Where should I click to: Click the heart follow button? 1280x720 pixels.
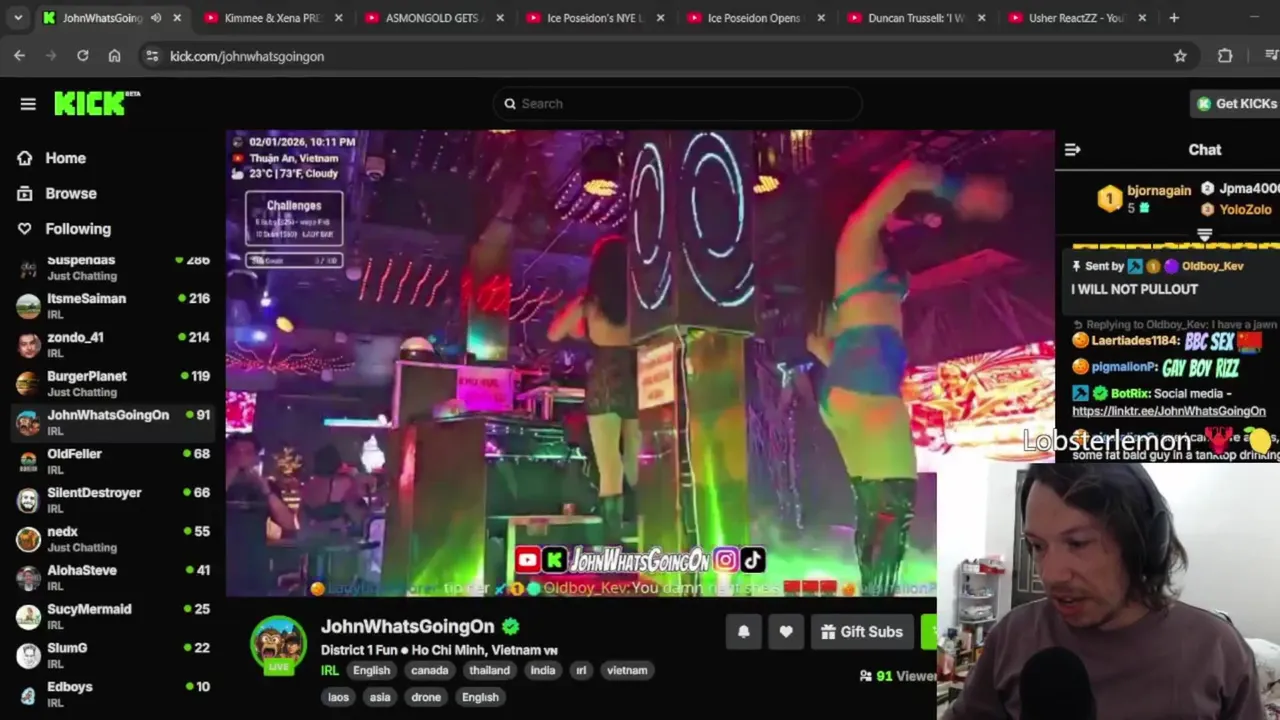point(786,632)
